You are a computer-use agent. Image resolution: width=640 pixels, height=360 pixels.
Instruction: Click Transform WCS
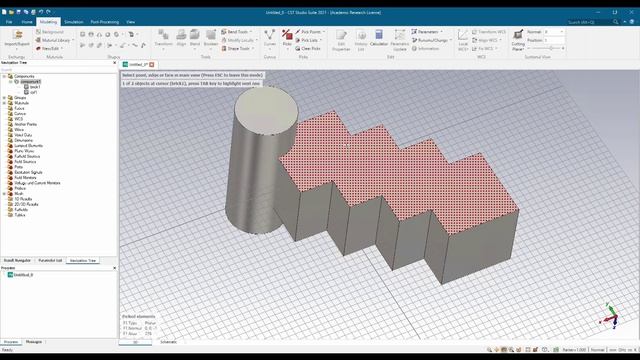(x=489, y=32)
